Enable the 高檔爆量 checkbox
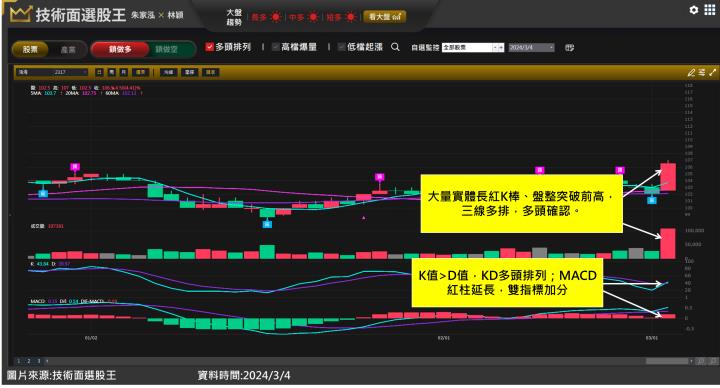This screenshot has height=388, width=720. (x=276, y=47)
